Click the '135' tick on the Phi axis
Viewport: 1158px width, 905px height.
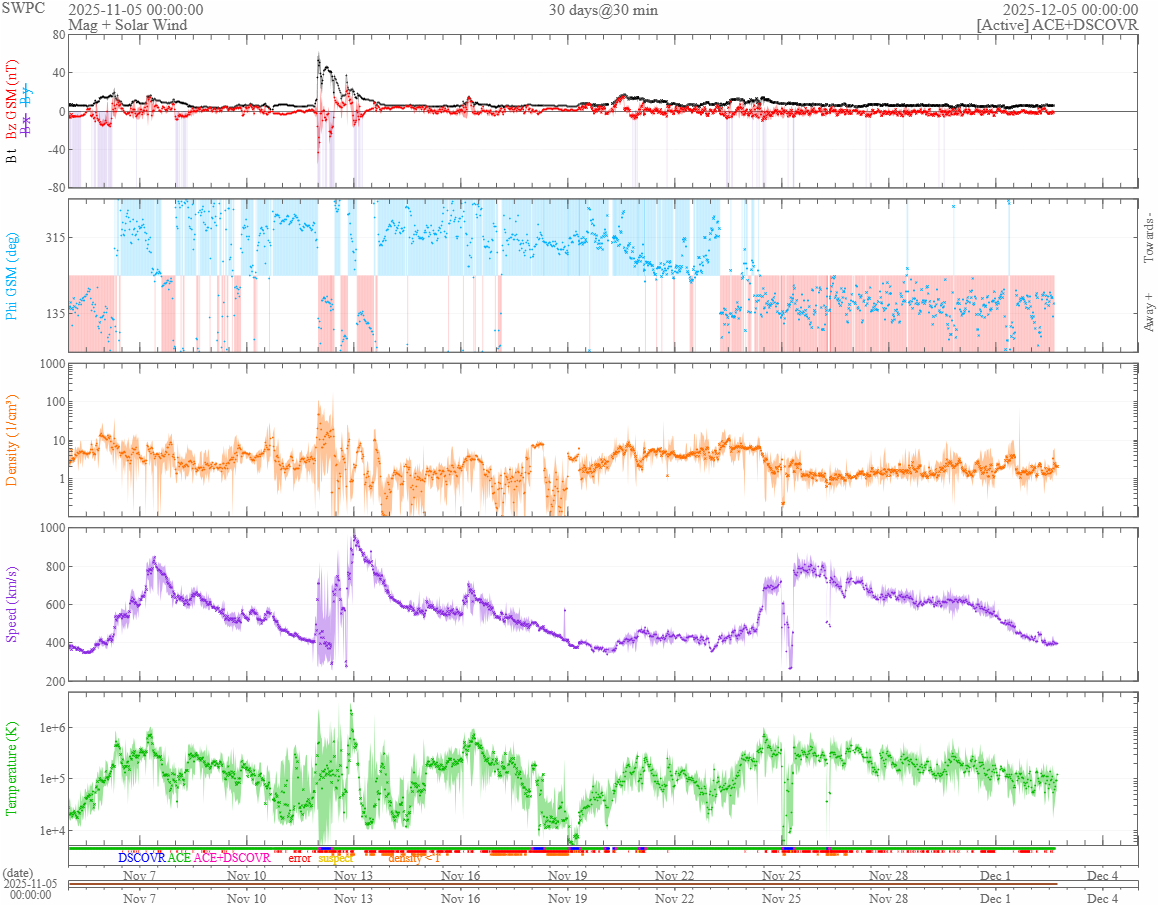(x=55, y=313)
